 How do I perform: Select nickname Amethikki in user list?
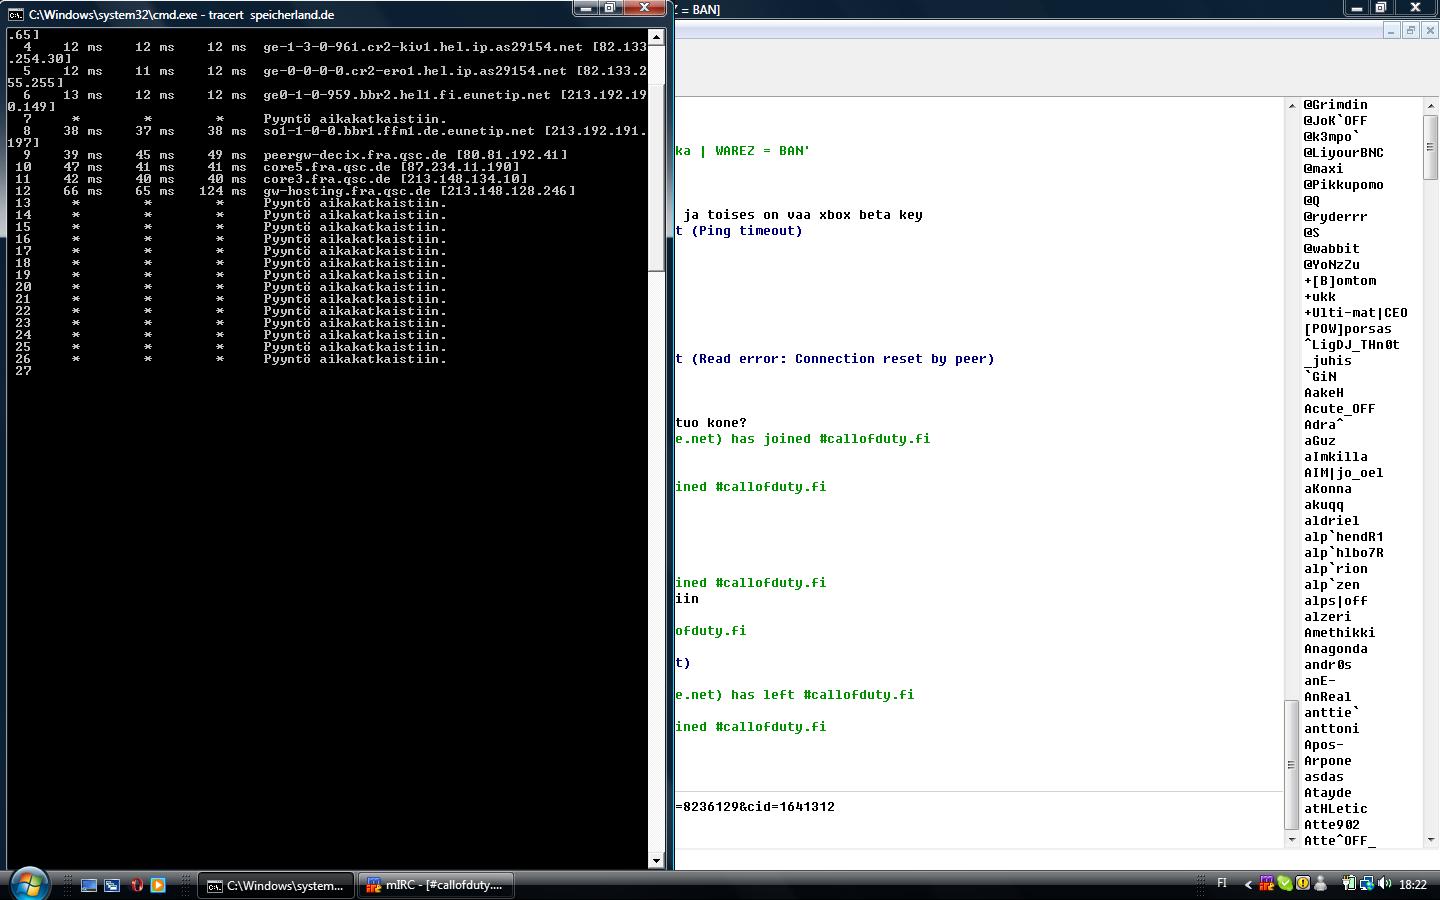coord(1339,633)
